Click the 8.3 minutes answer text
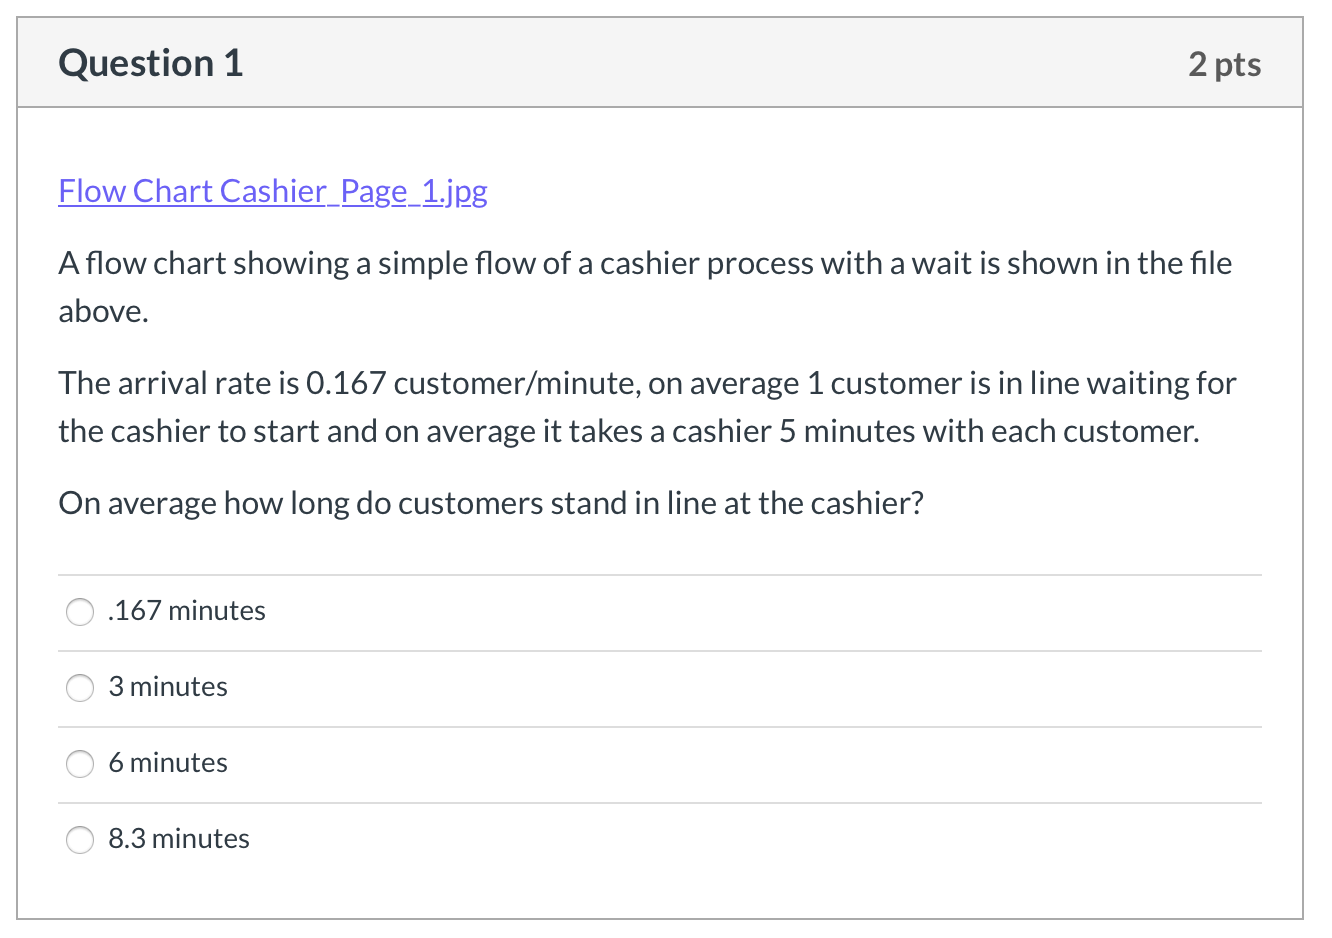The height and width of the screenshot is (938, 1332). (179, 839)
